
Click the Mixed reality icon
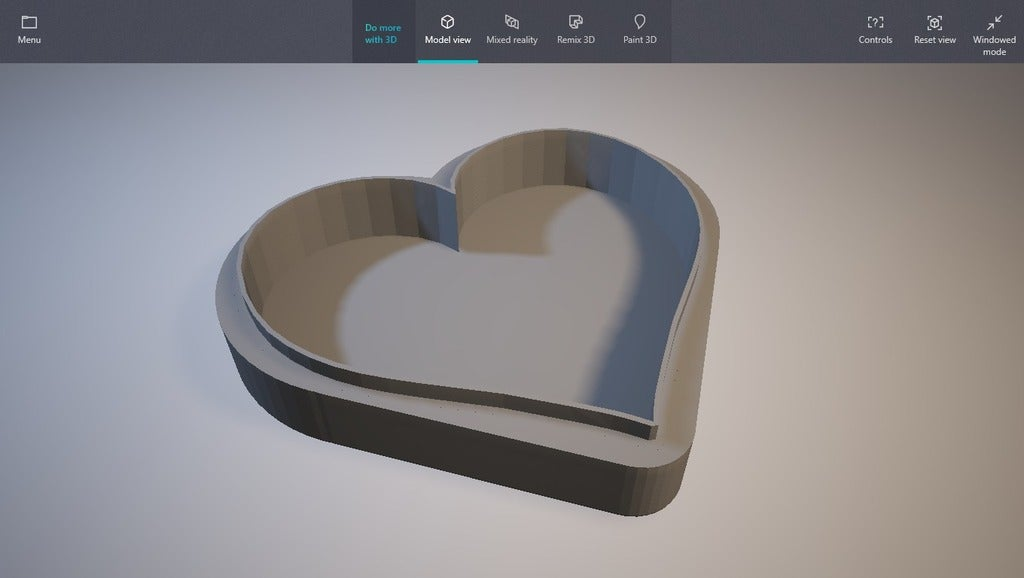(512, 20)
